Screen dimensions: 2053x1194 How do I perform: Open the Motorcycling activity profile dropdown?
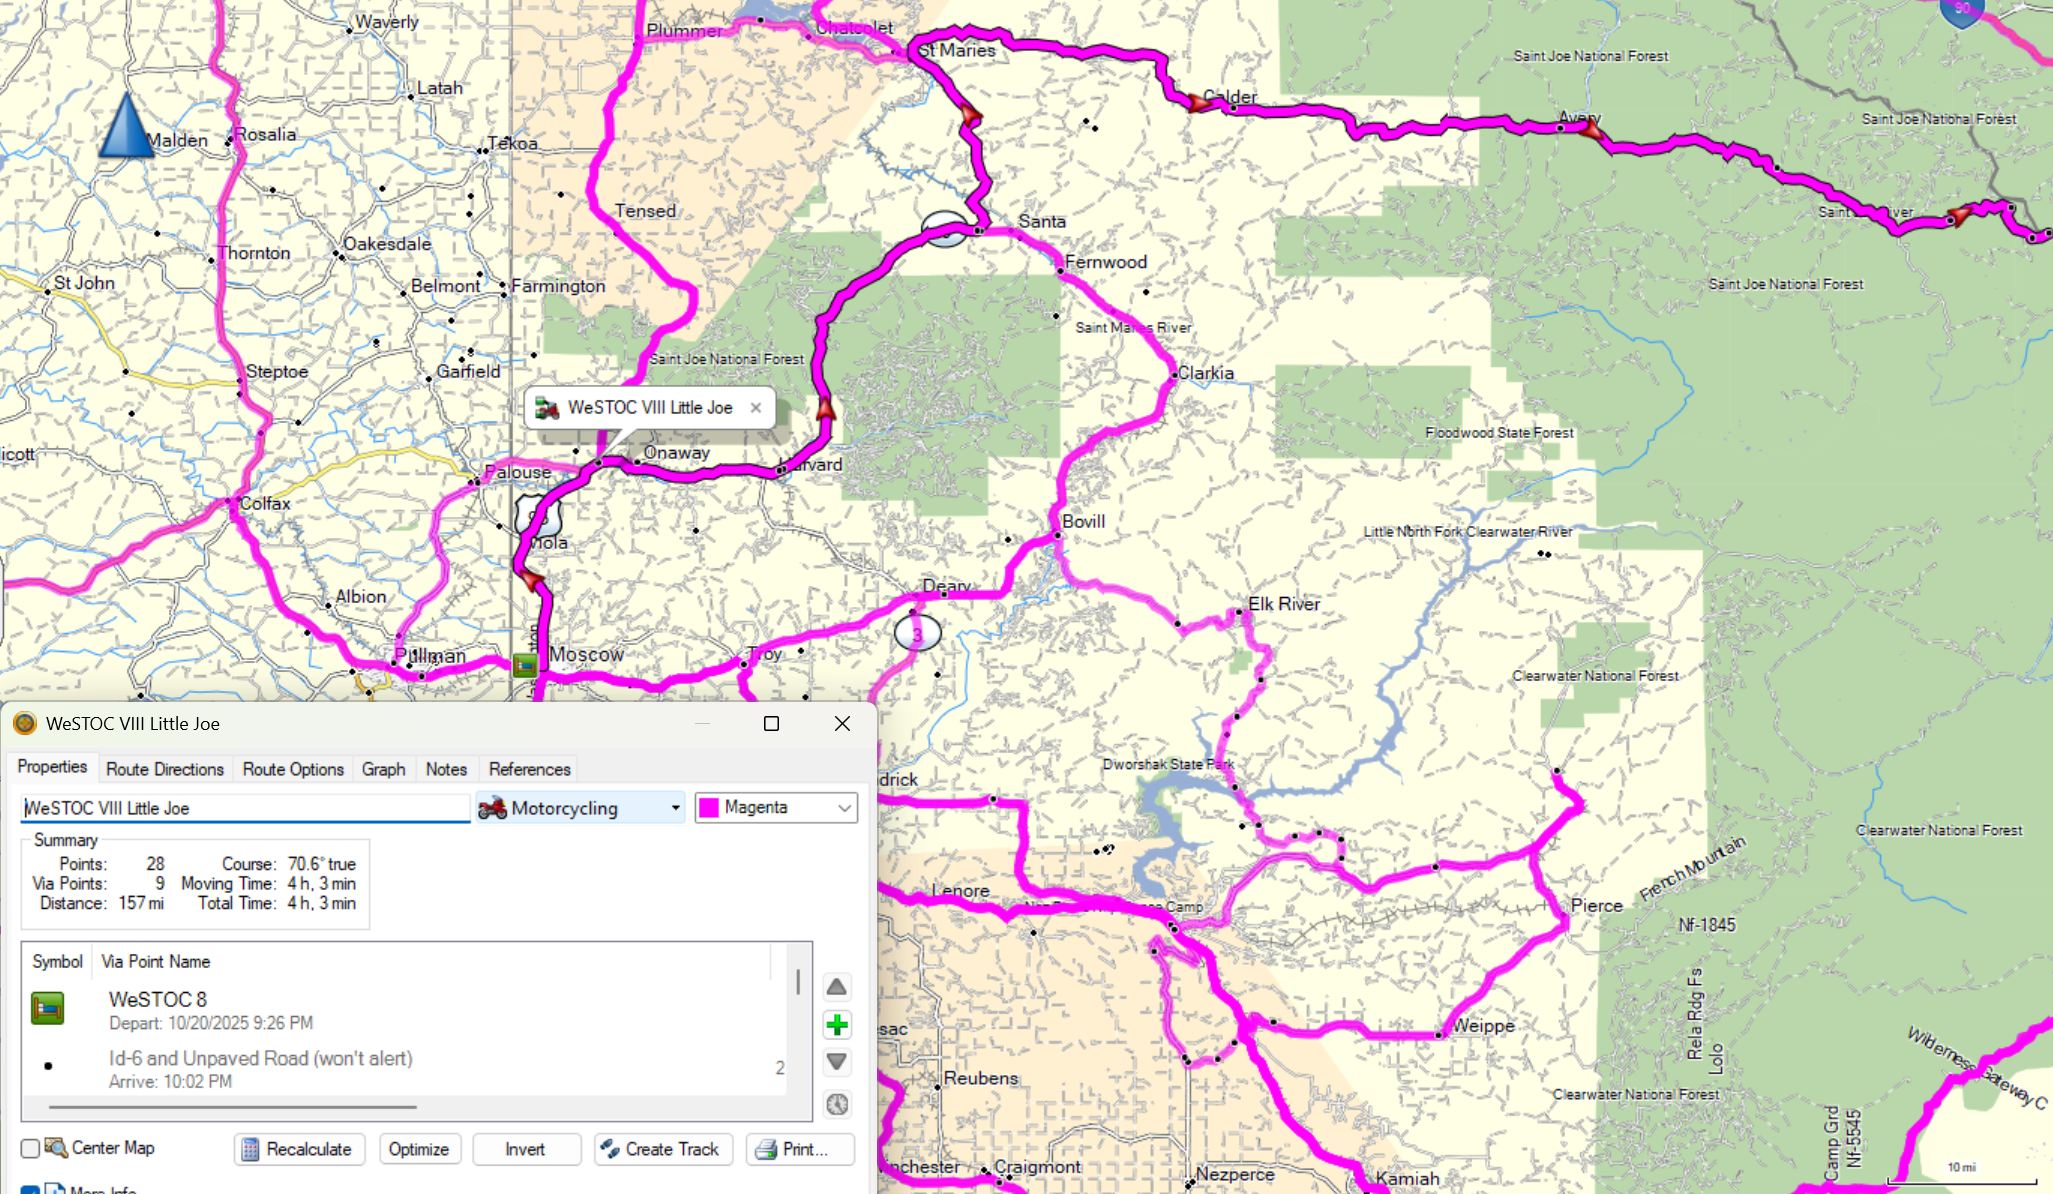coord(580,808)
